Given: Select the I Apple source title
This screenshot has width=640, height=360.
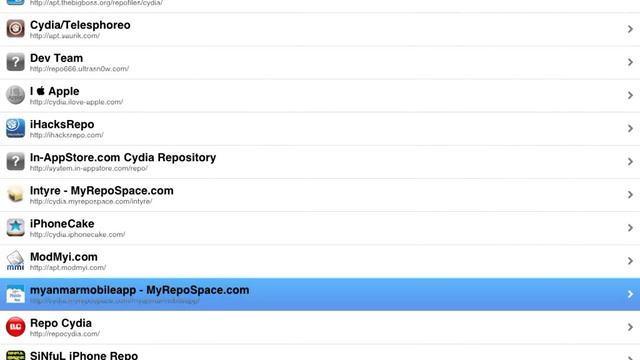Looking at the screenshot, I should 55,91.
